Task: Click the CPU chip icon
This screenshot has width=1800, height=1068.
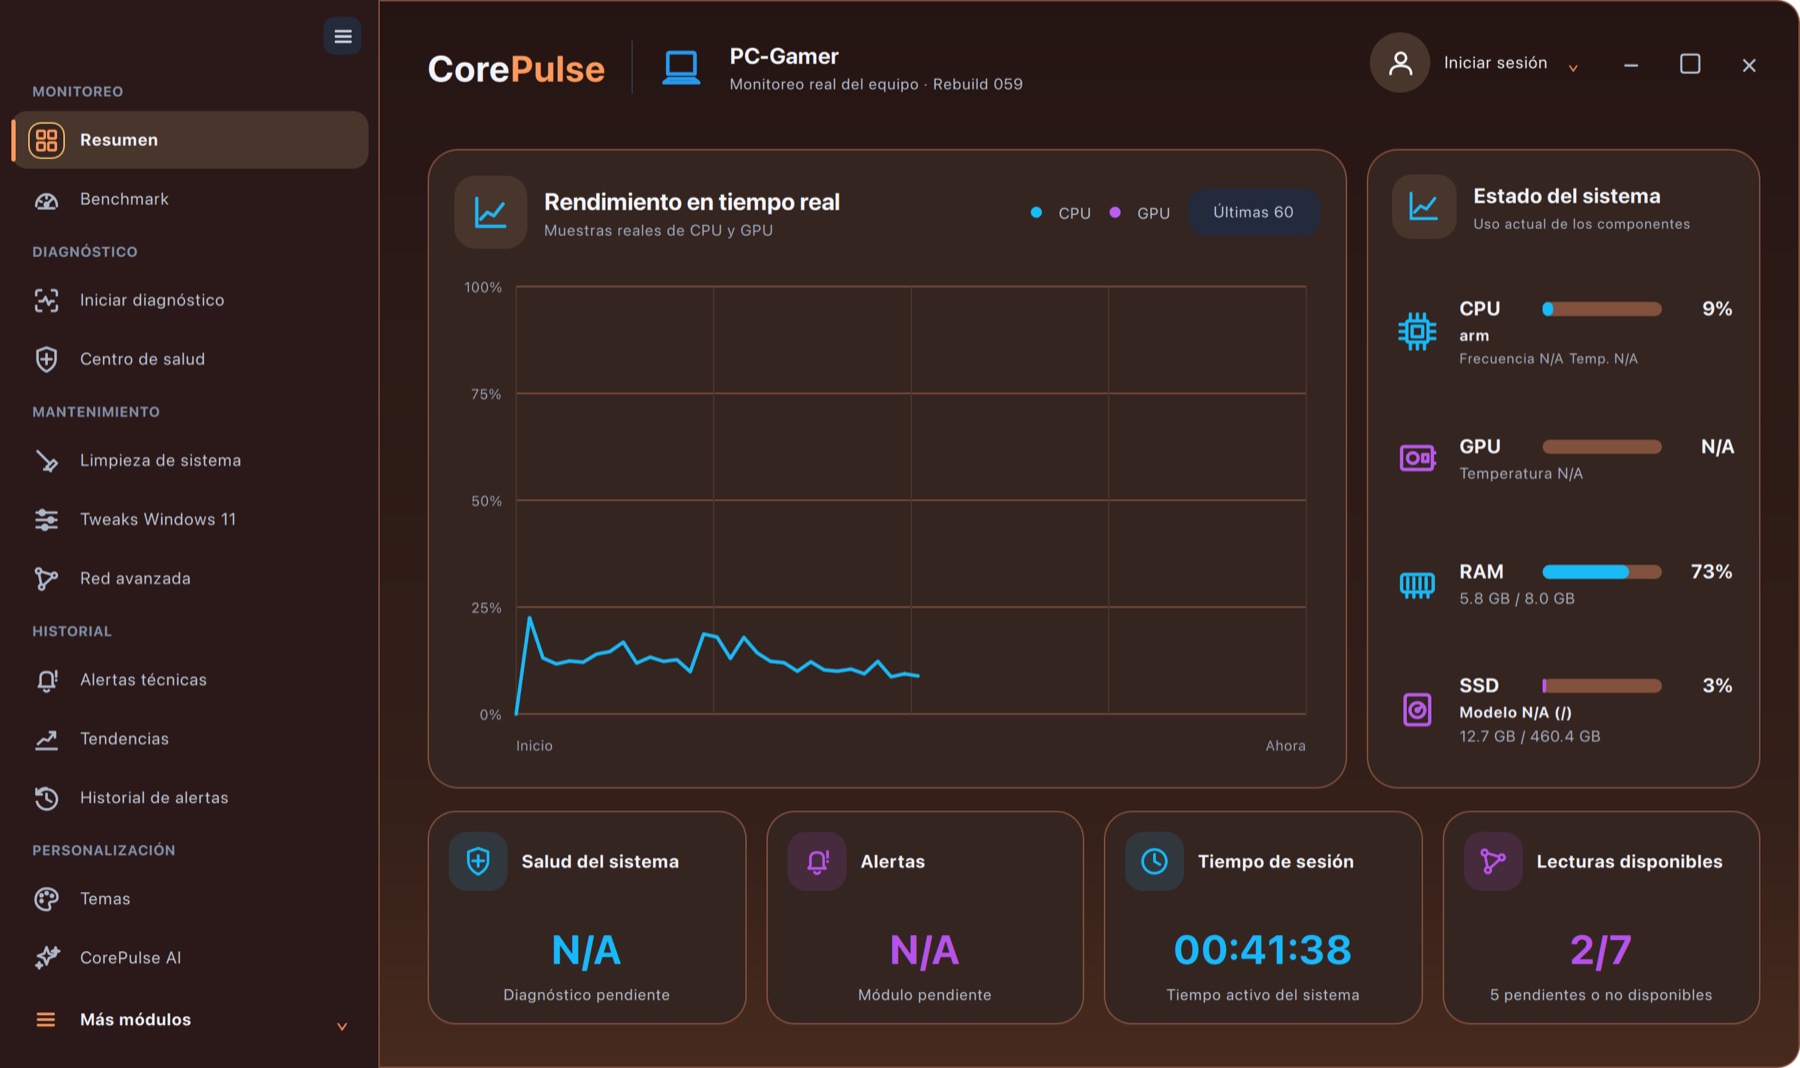Action: point(1417,331)
